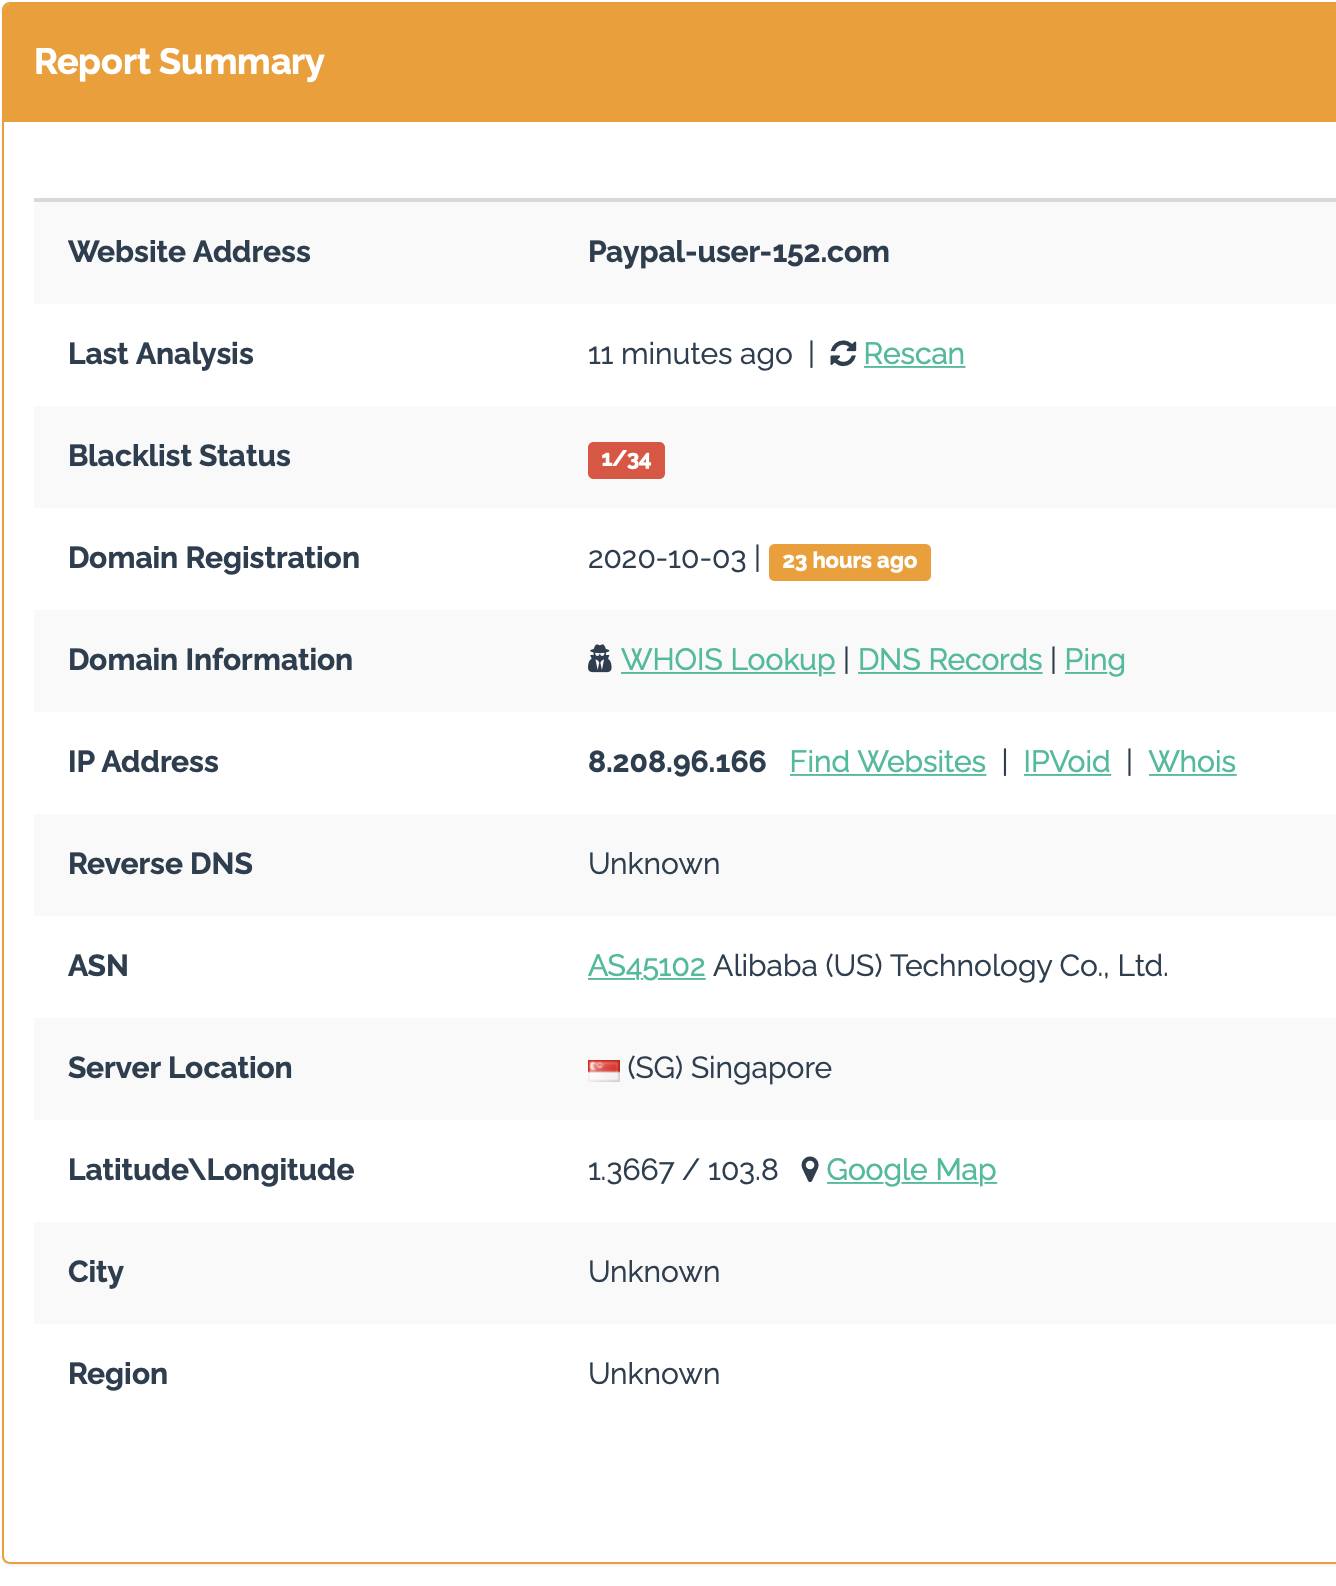Open the DNS Records link

[950, 660]
